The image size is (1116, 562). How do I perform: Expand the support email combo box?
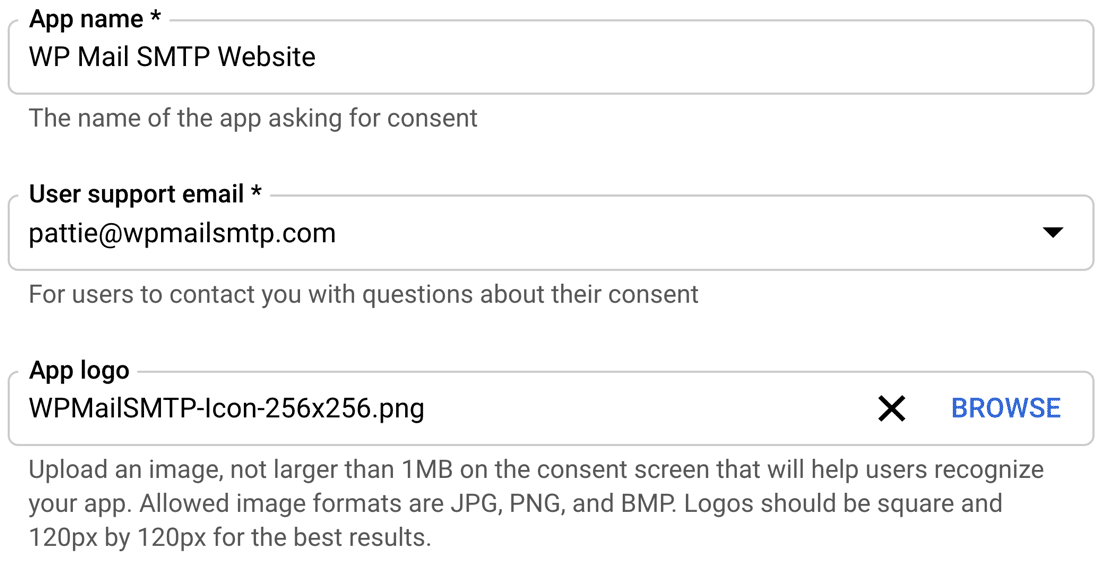[x=550, y=233]
